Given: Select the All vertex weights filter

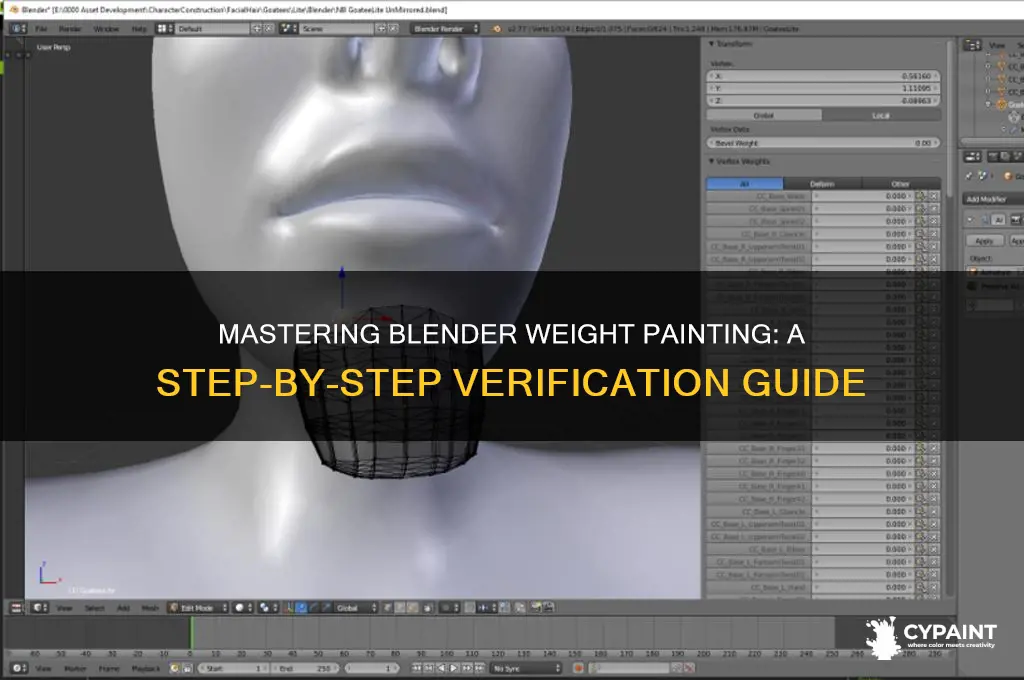Looking at the screenshot, I should point(744,184).
